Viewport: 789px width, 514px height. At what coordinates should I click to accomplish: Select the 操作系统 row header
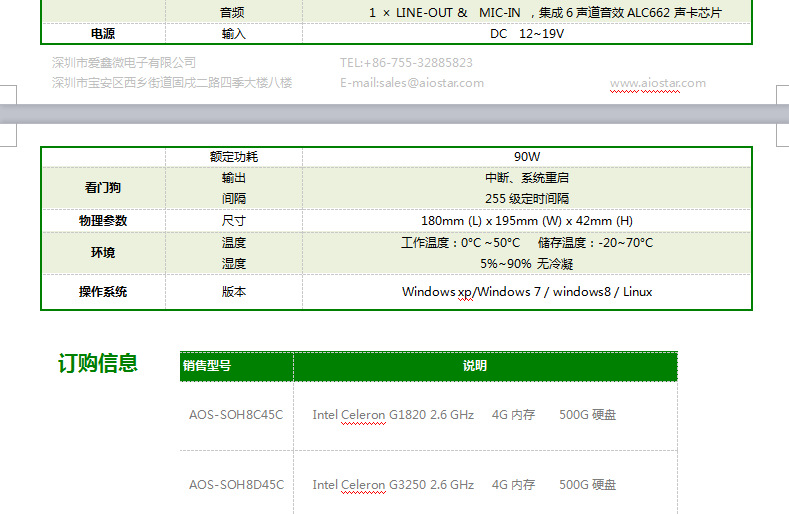103,291
